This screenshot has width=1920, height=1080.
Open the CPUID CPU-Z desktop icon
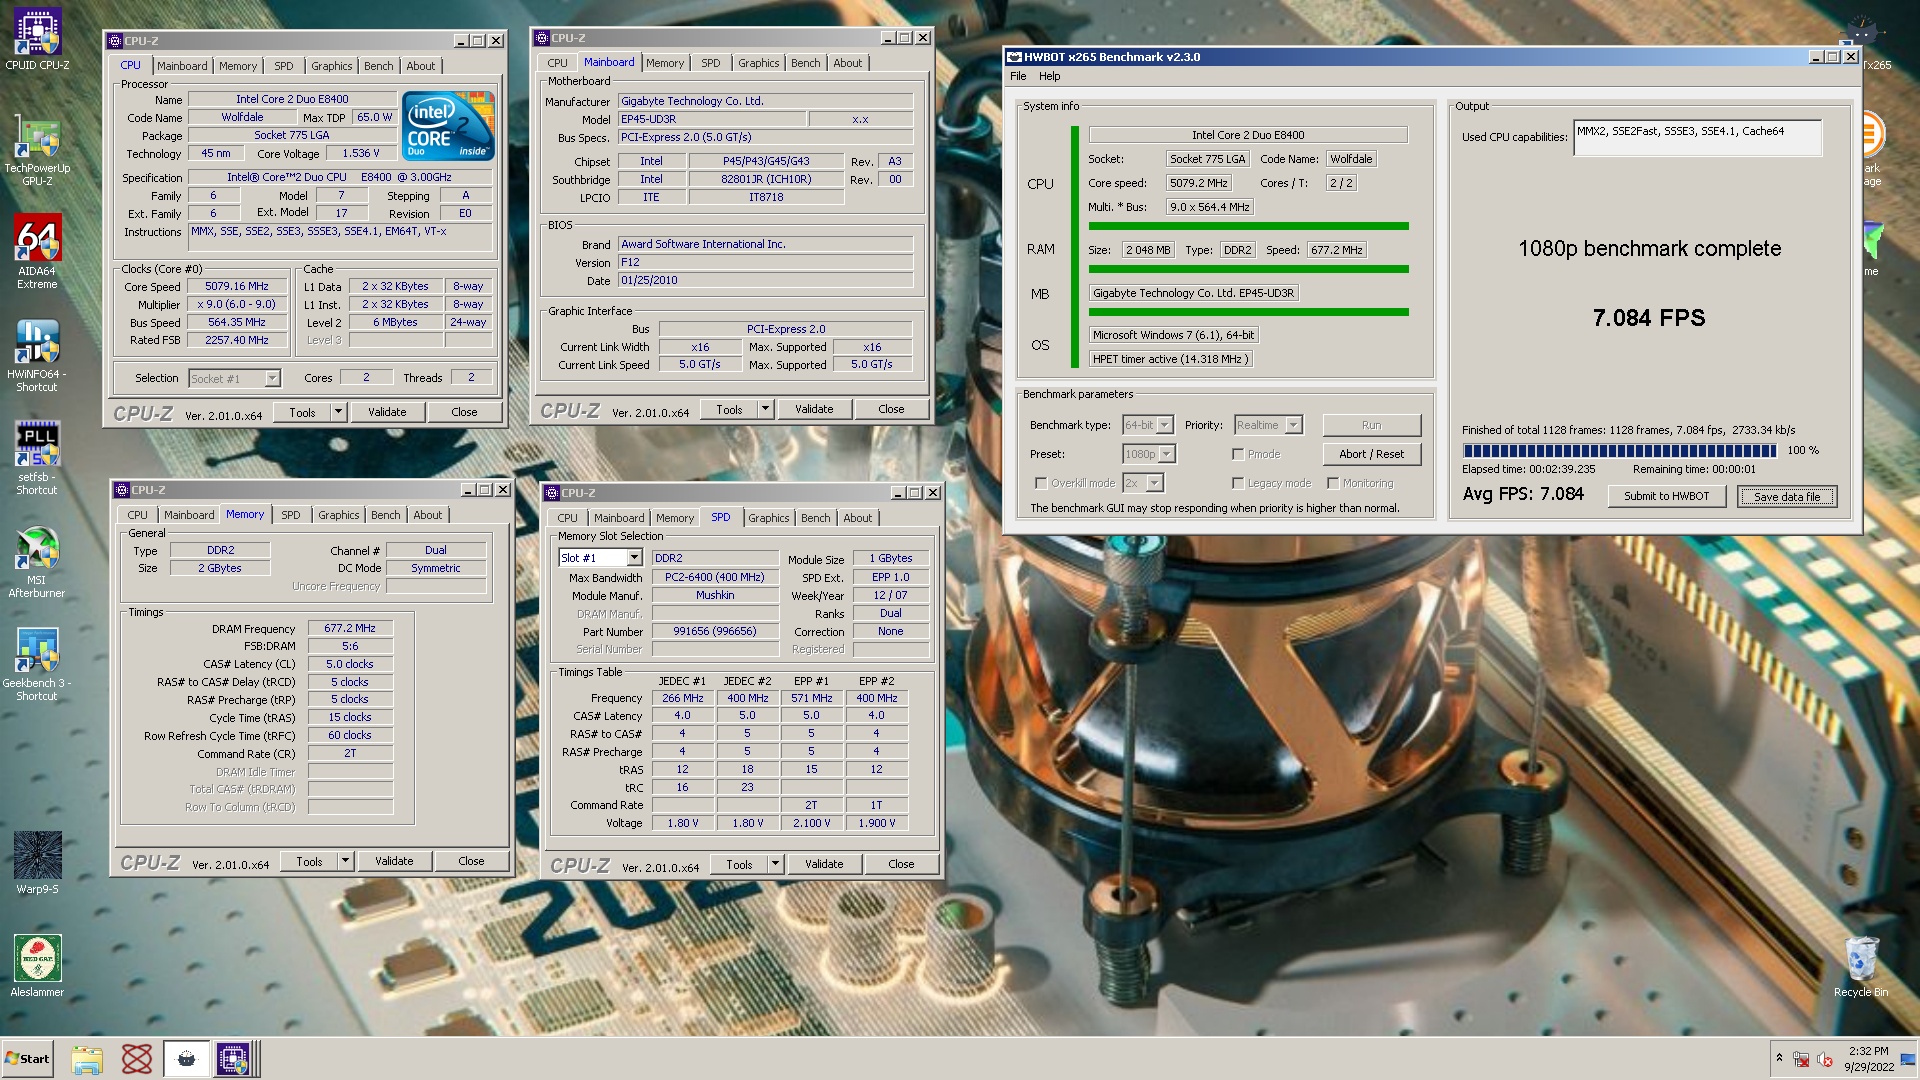pyautogui.click(x=37, y=40)
